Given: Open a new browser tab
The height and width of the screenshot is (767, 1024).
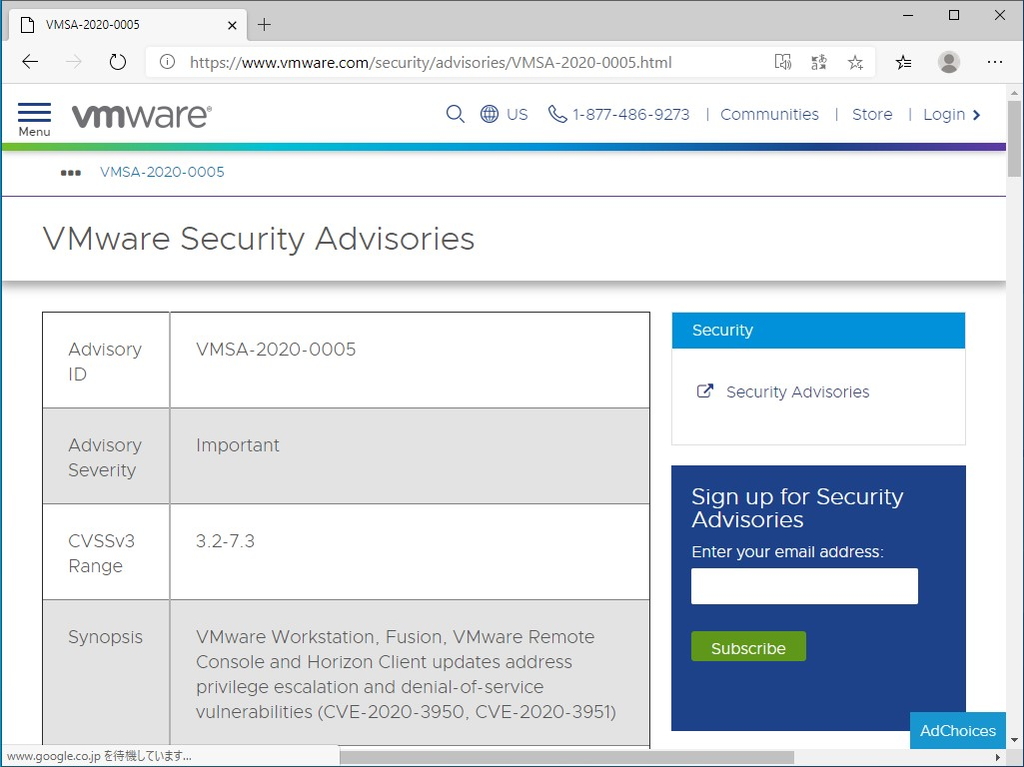Looking at the screenshot, I should pyautogui.click(x=264, y=24).
